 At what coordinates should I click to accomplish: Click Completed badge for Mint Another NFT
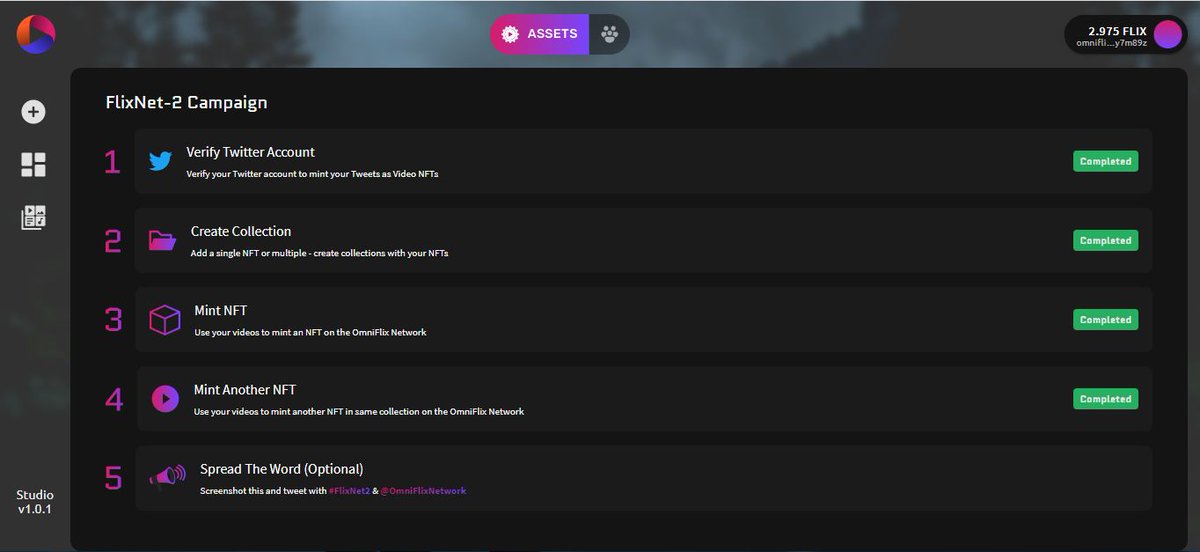click(1105, 399)
